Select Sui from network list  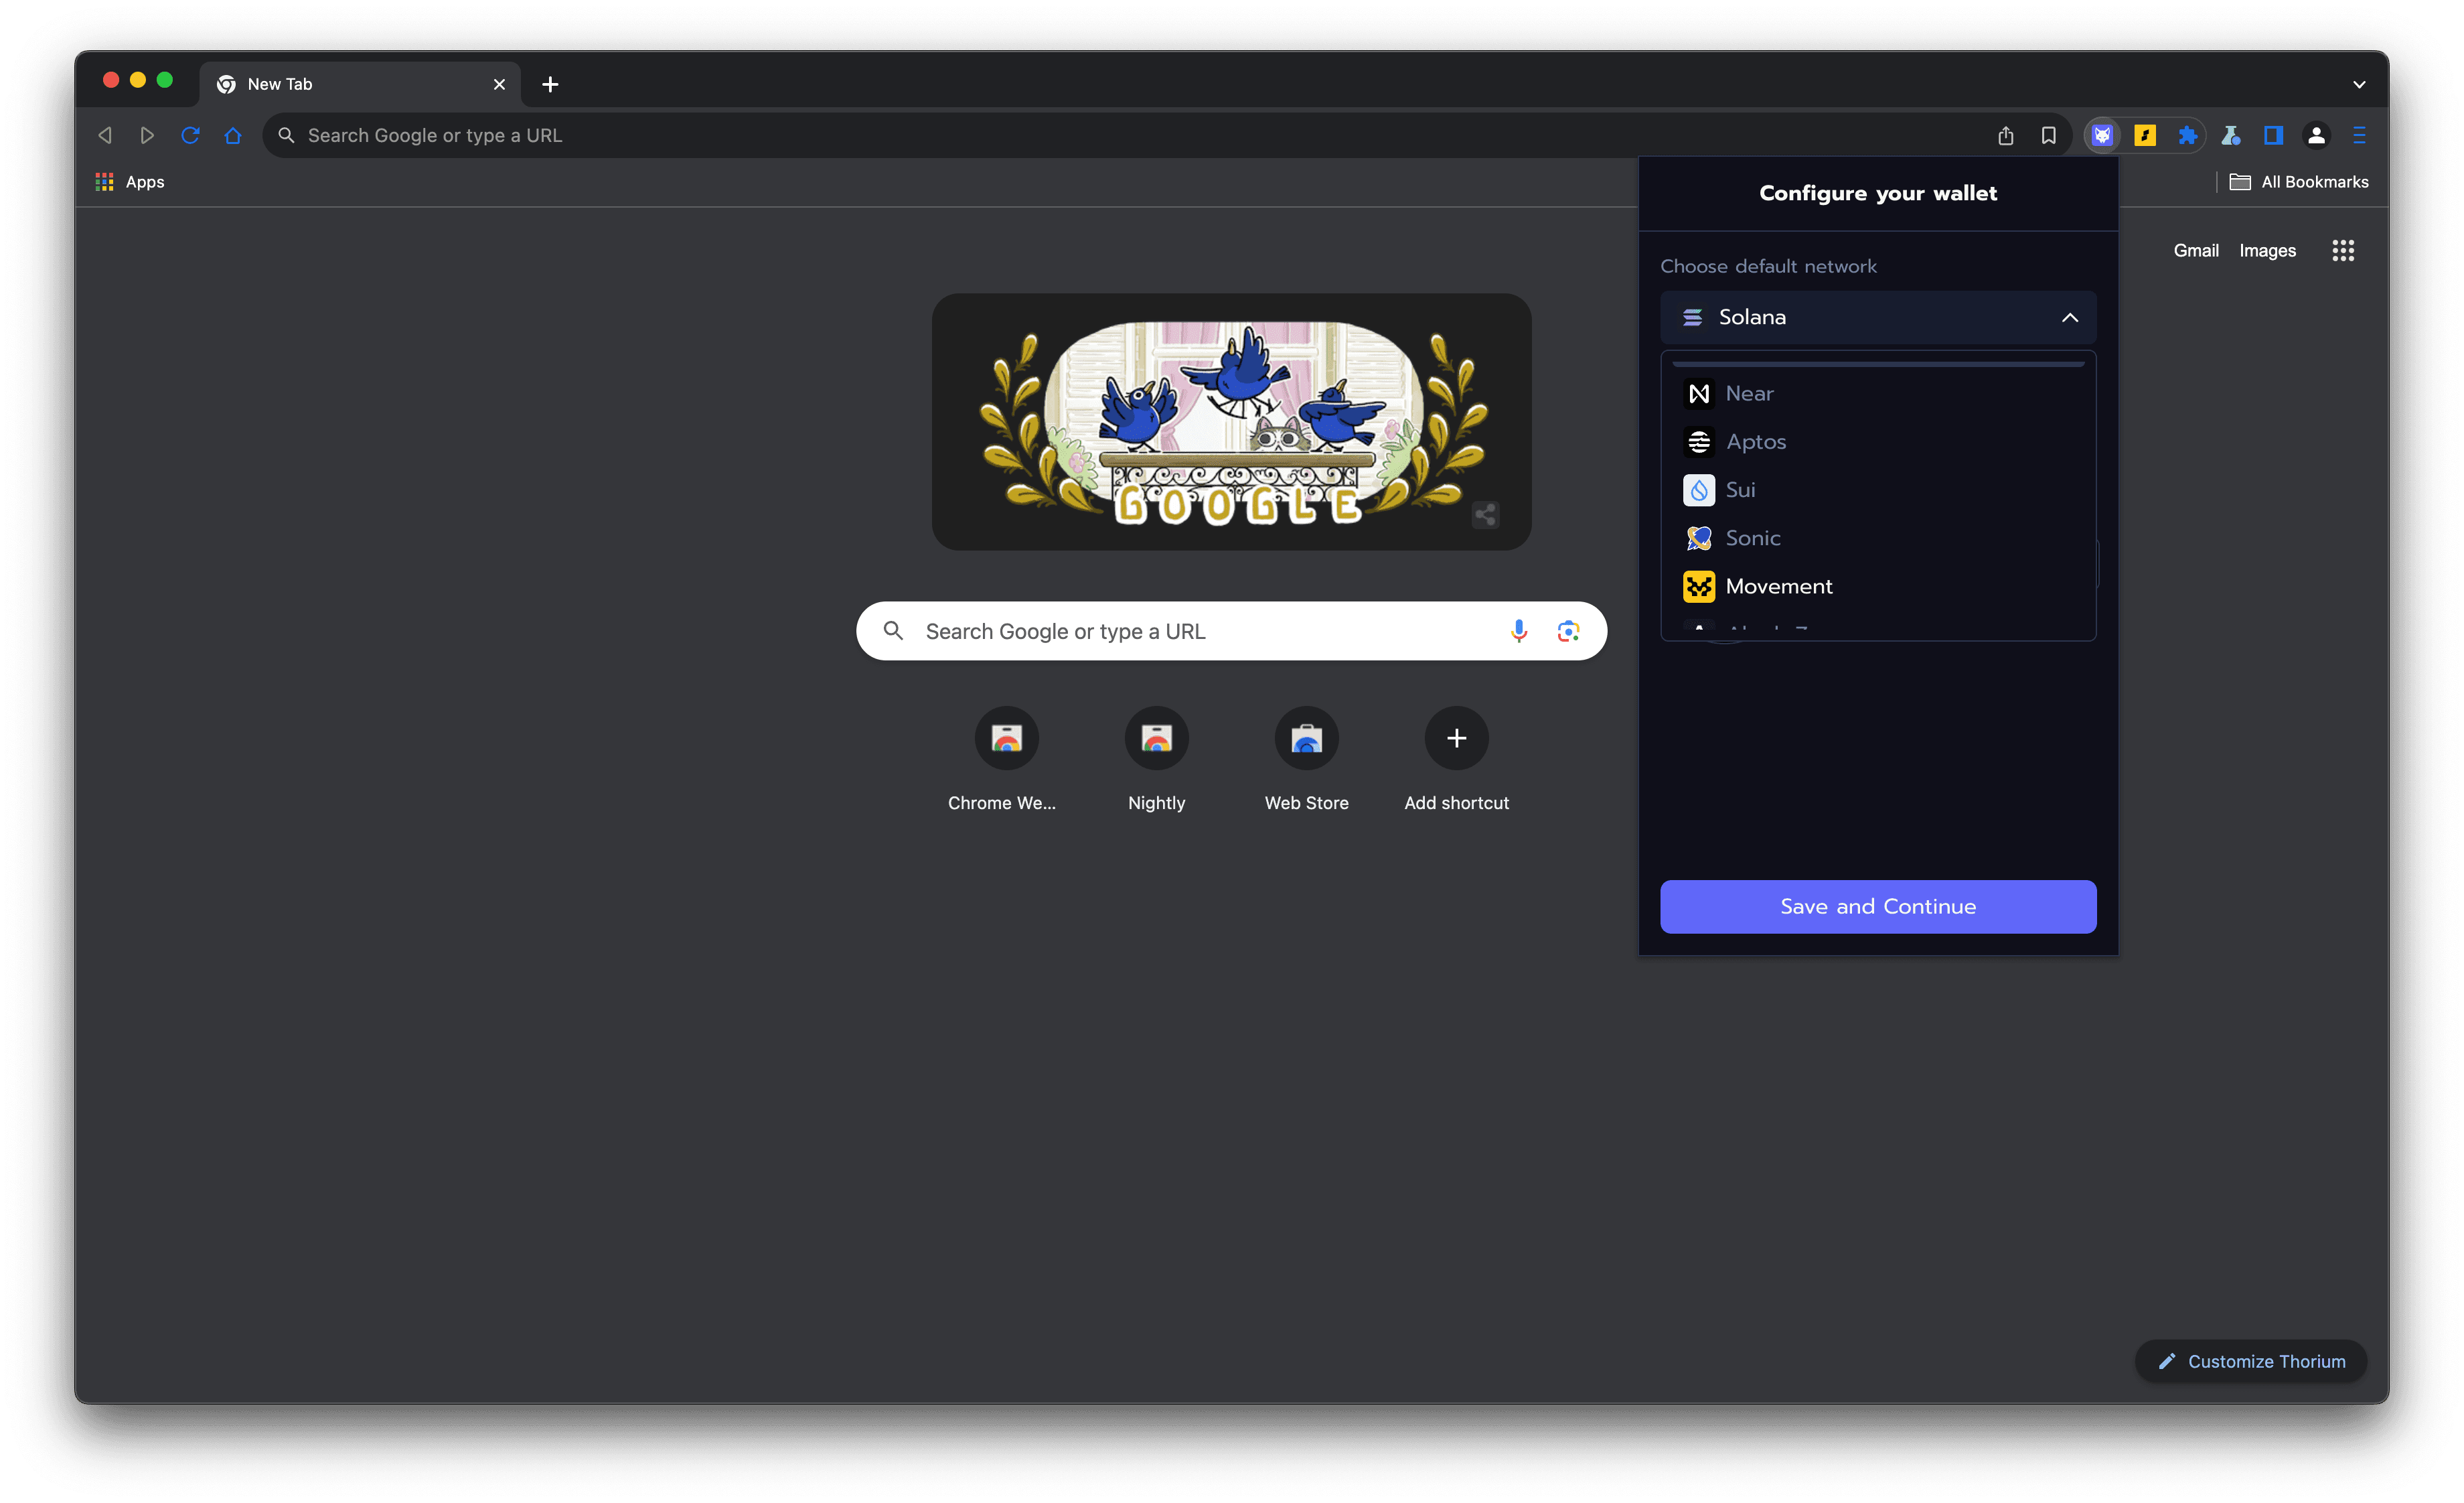pyautogui.click(x=1878, y=489)
